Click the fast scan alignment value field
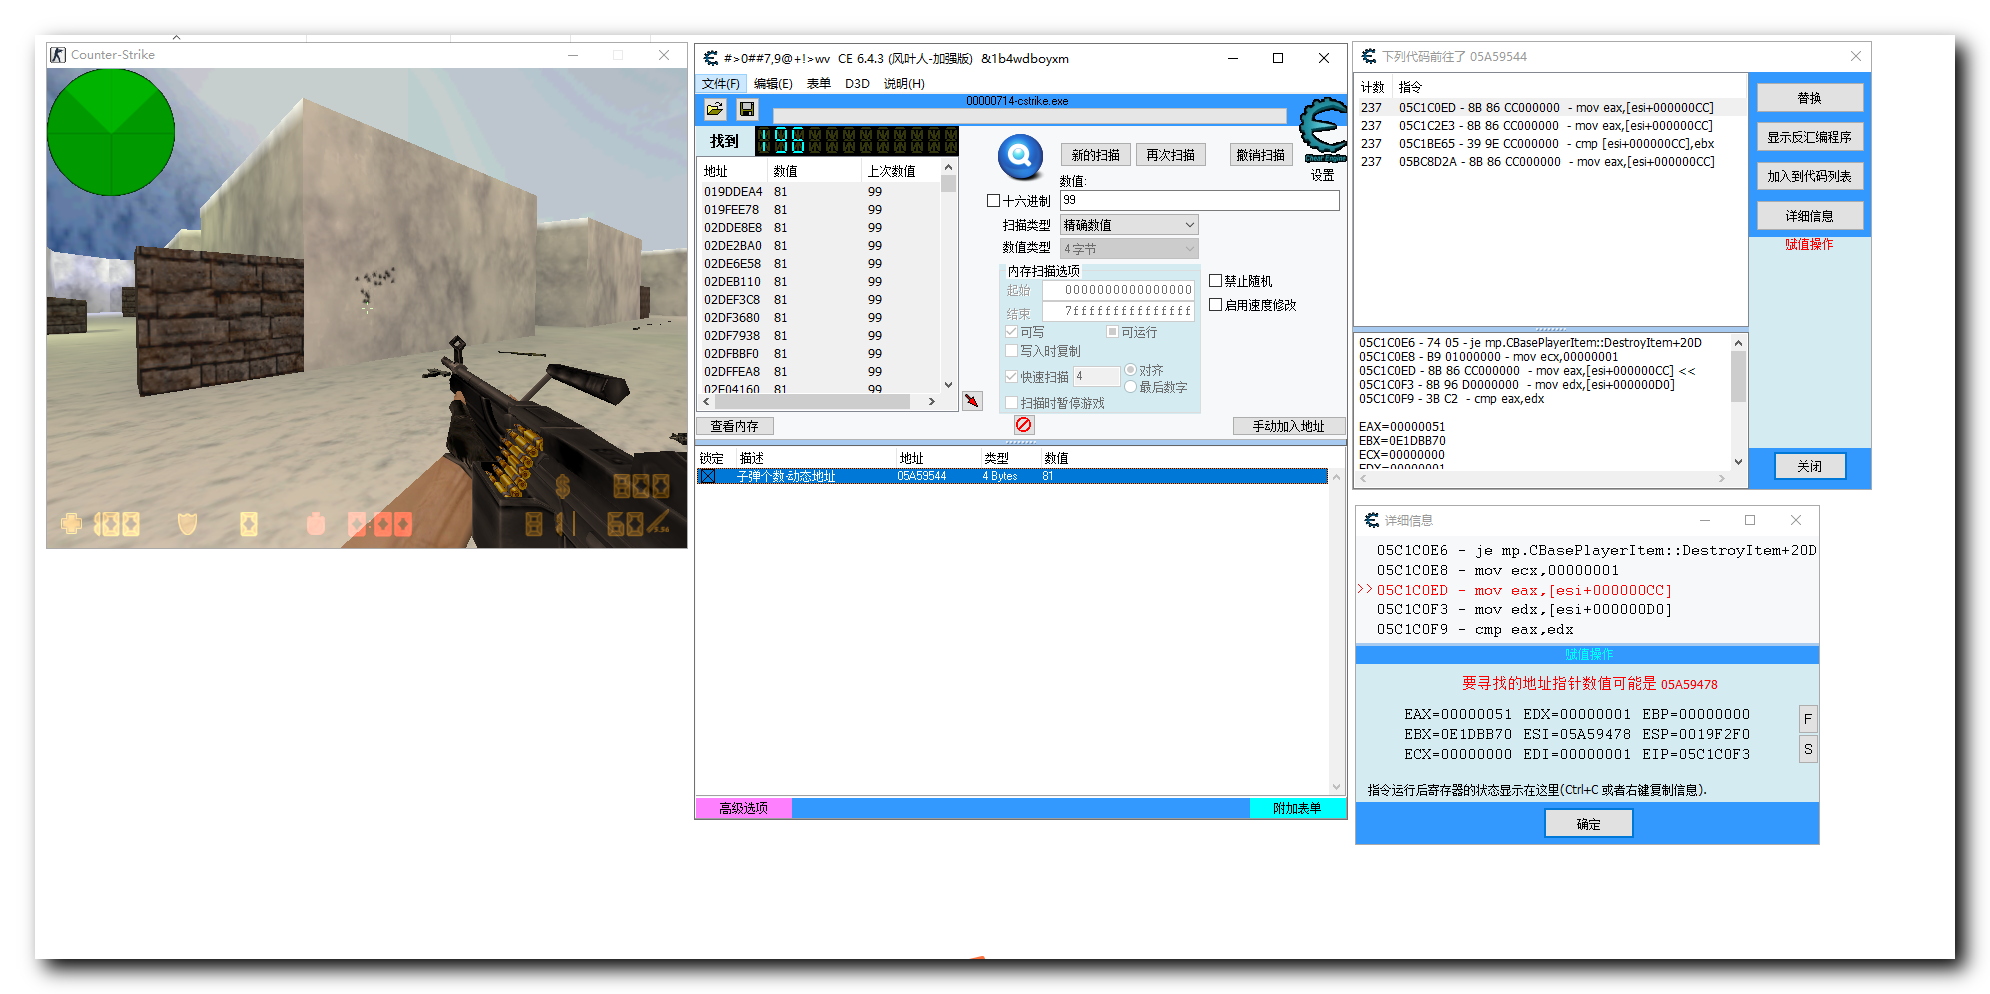1990x994 pixels. coord(1097,376)
